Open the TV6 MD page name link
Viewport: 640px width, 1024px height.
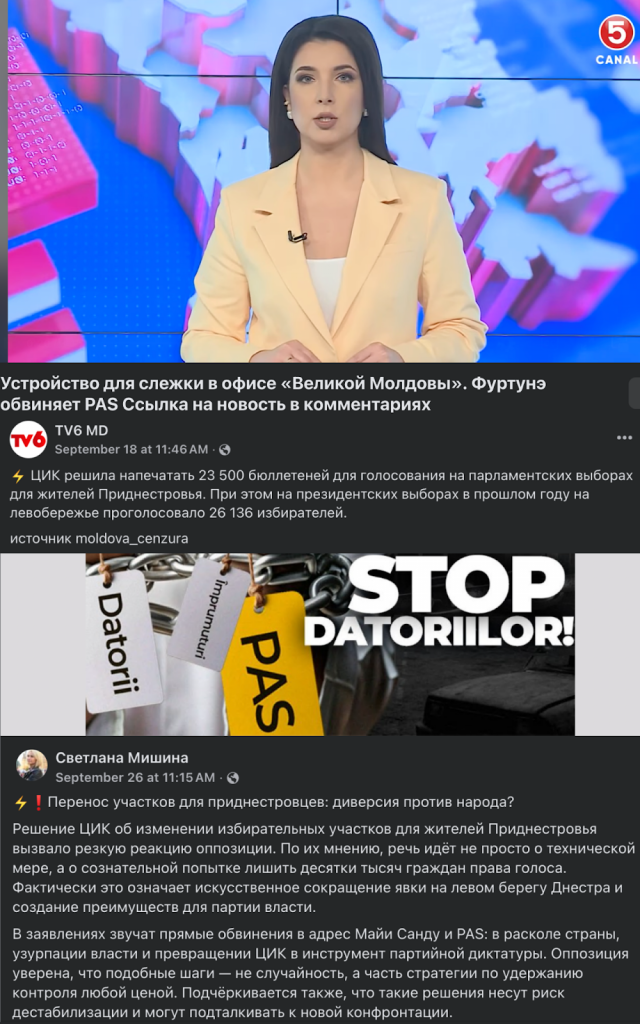pyautogui.click(x=82, y=430)
